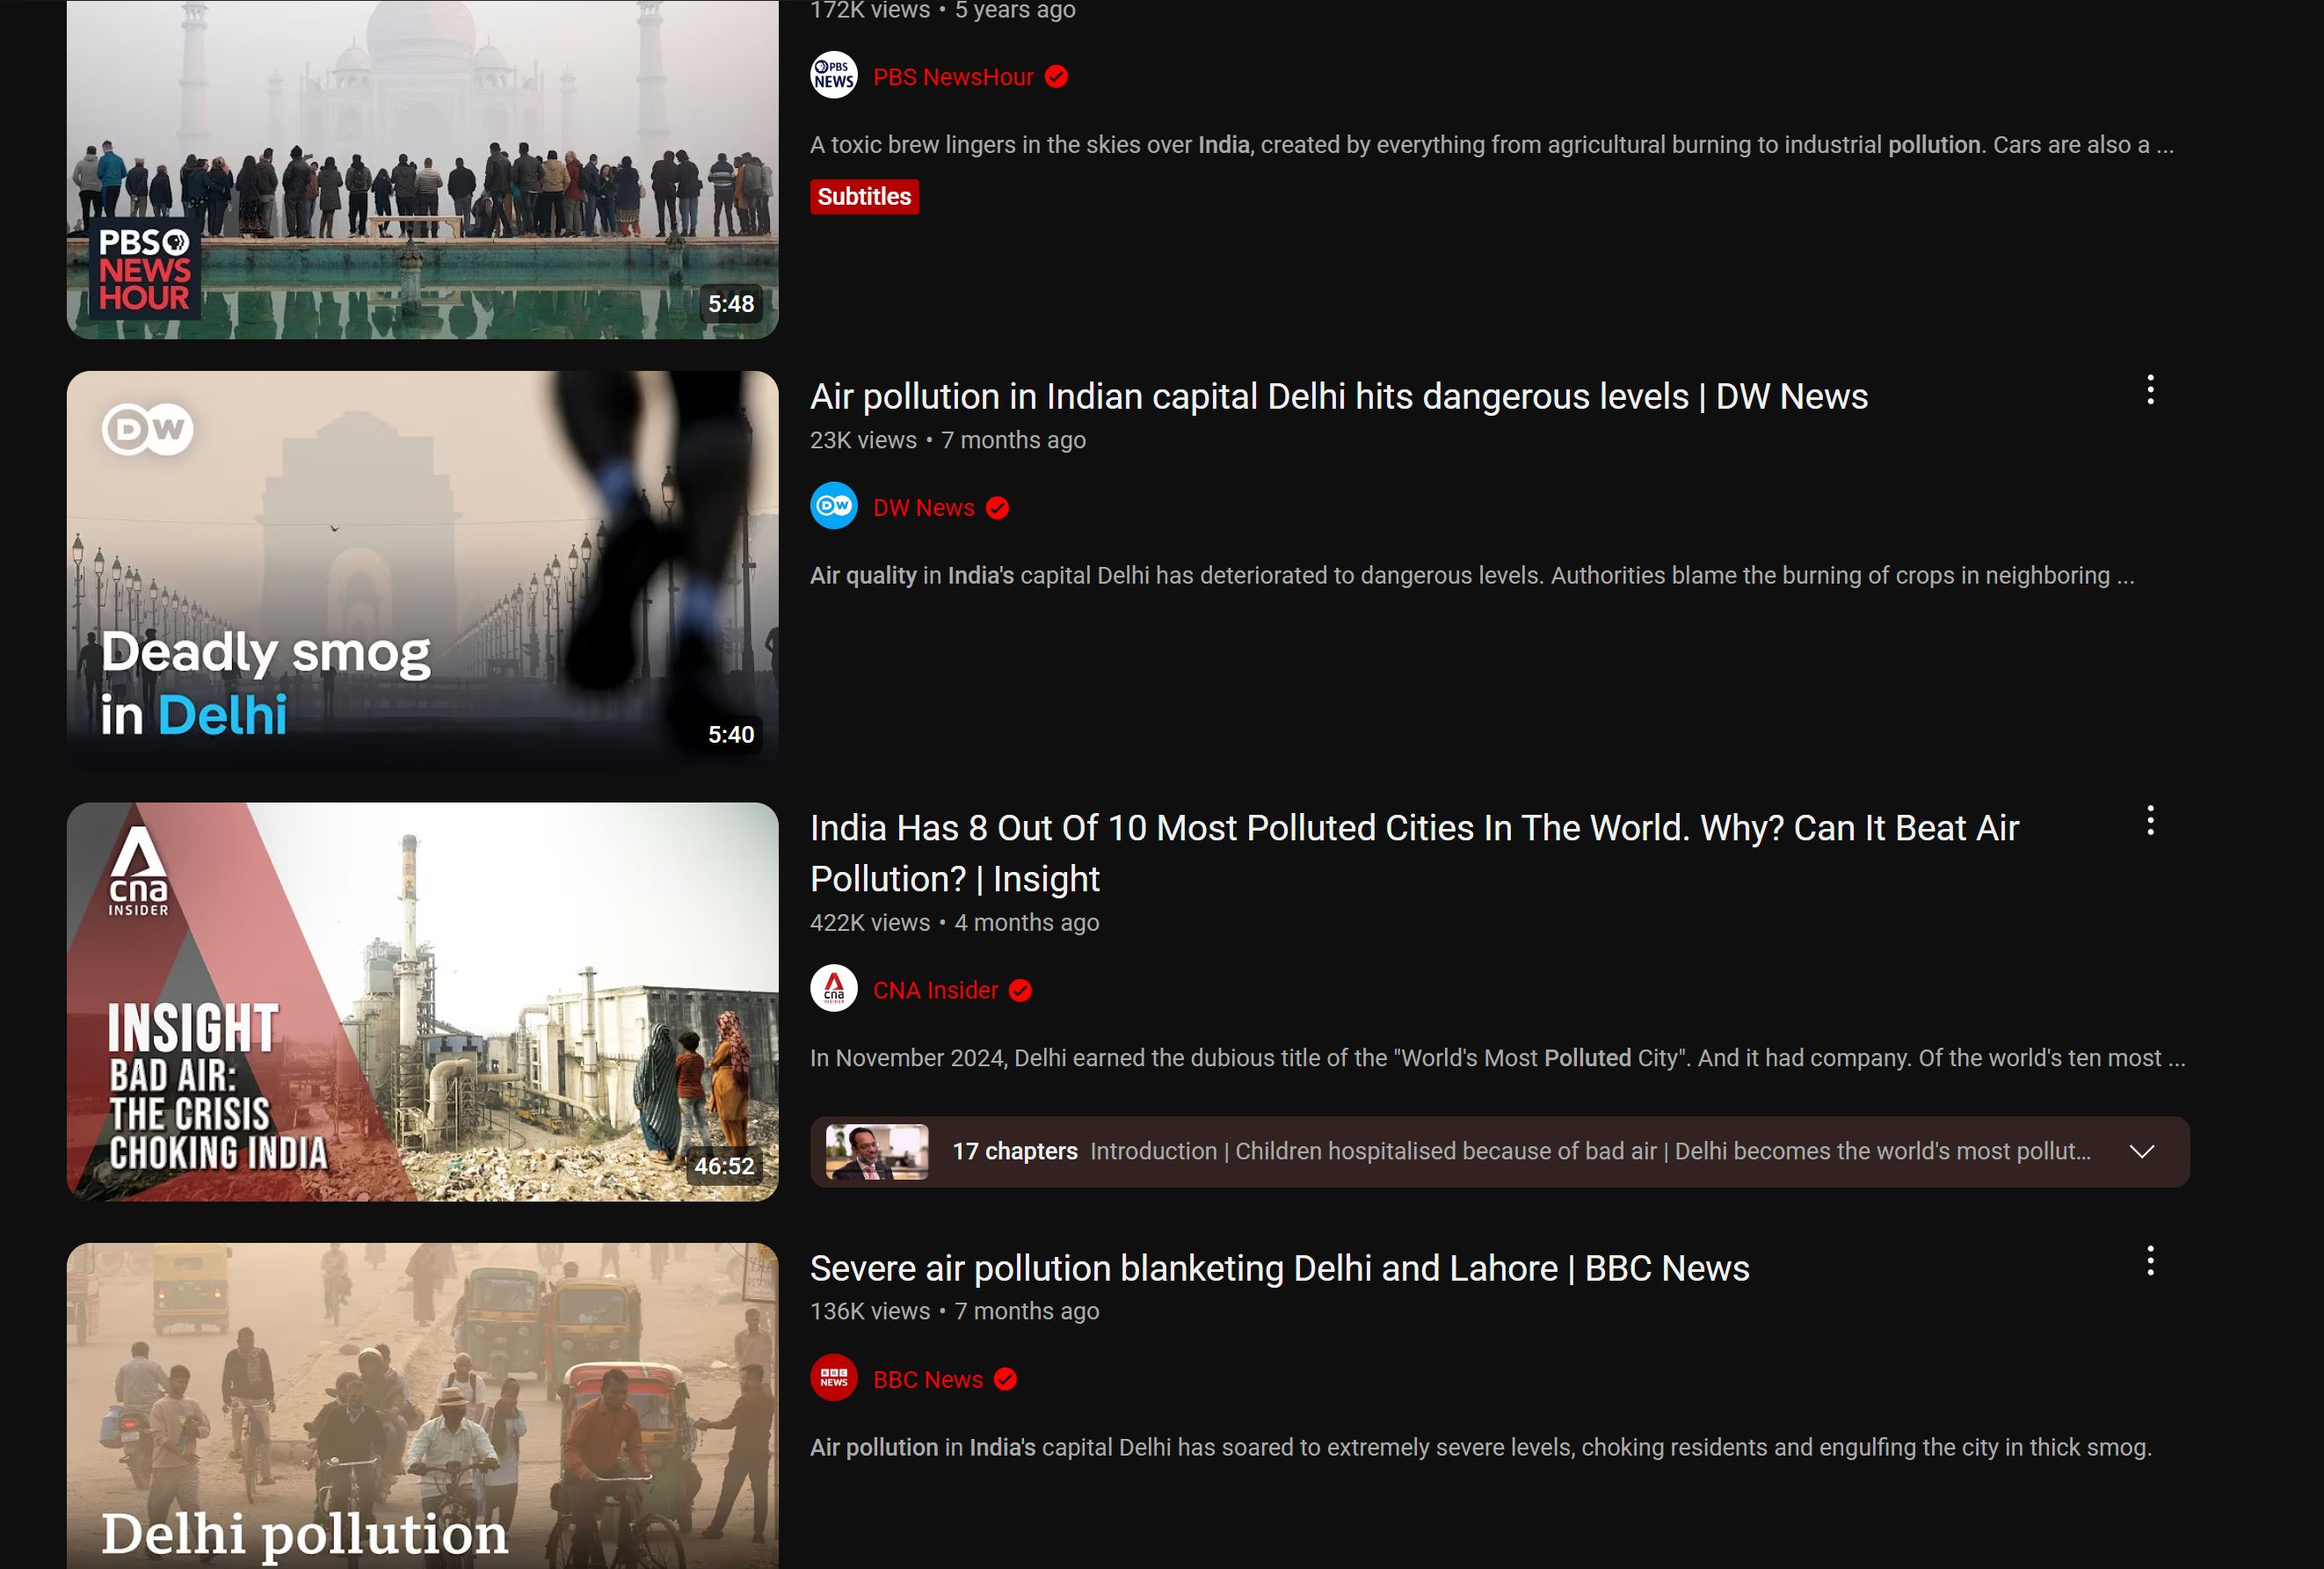Click the chapter preview thumbnail

point(877,1151)
